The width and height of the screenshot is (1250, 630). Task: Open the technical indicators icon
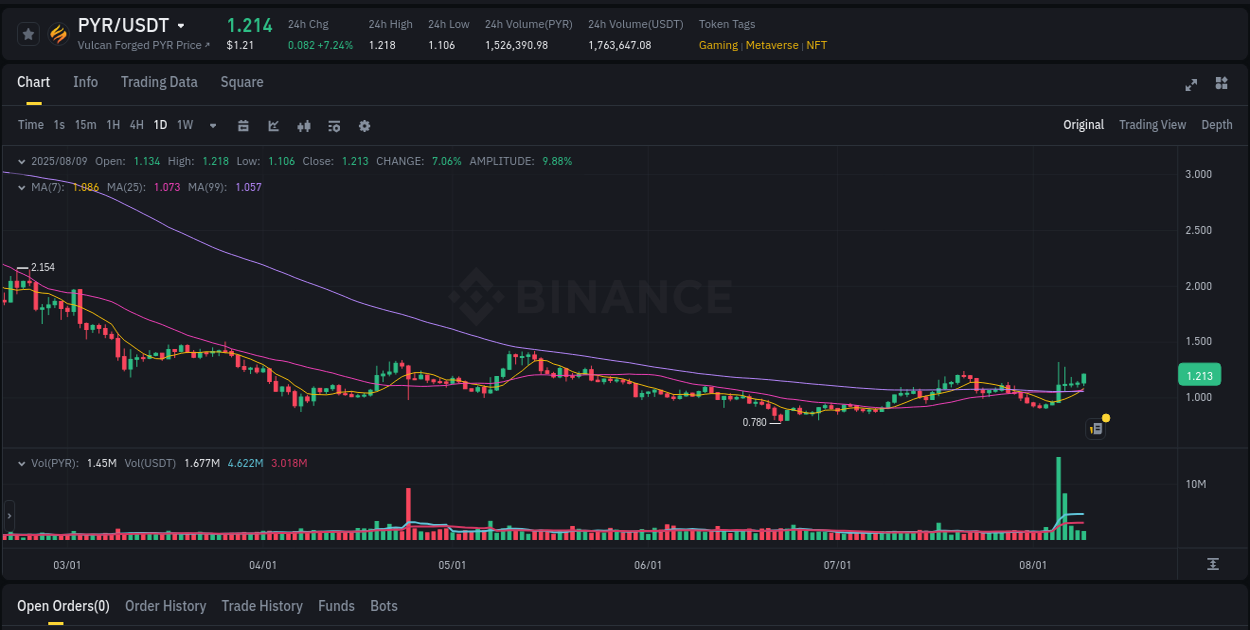pos(333,126)
